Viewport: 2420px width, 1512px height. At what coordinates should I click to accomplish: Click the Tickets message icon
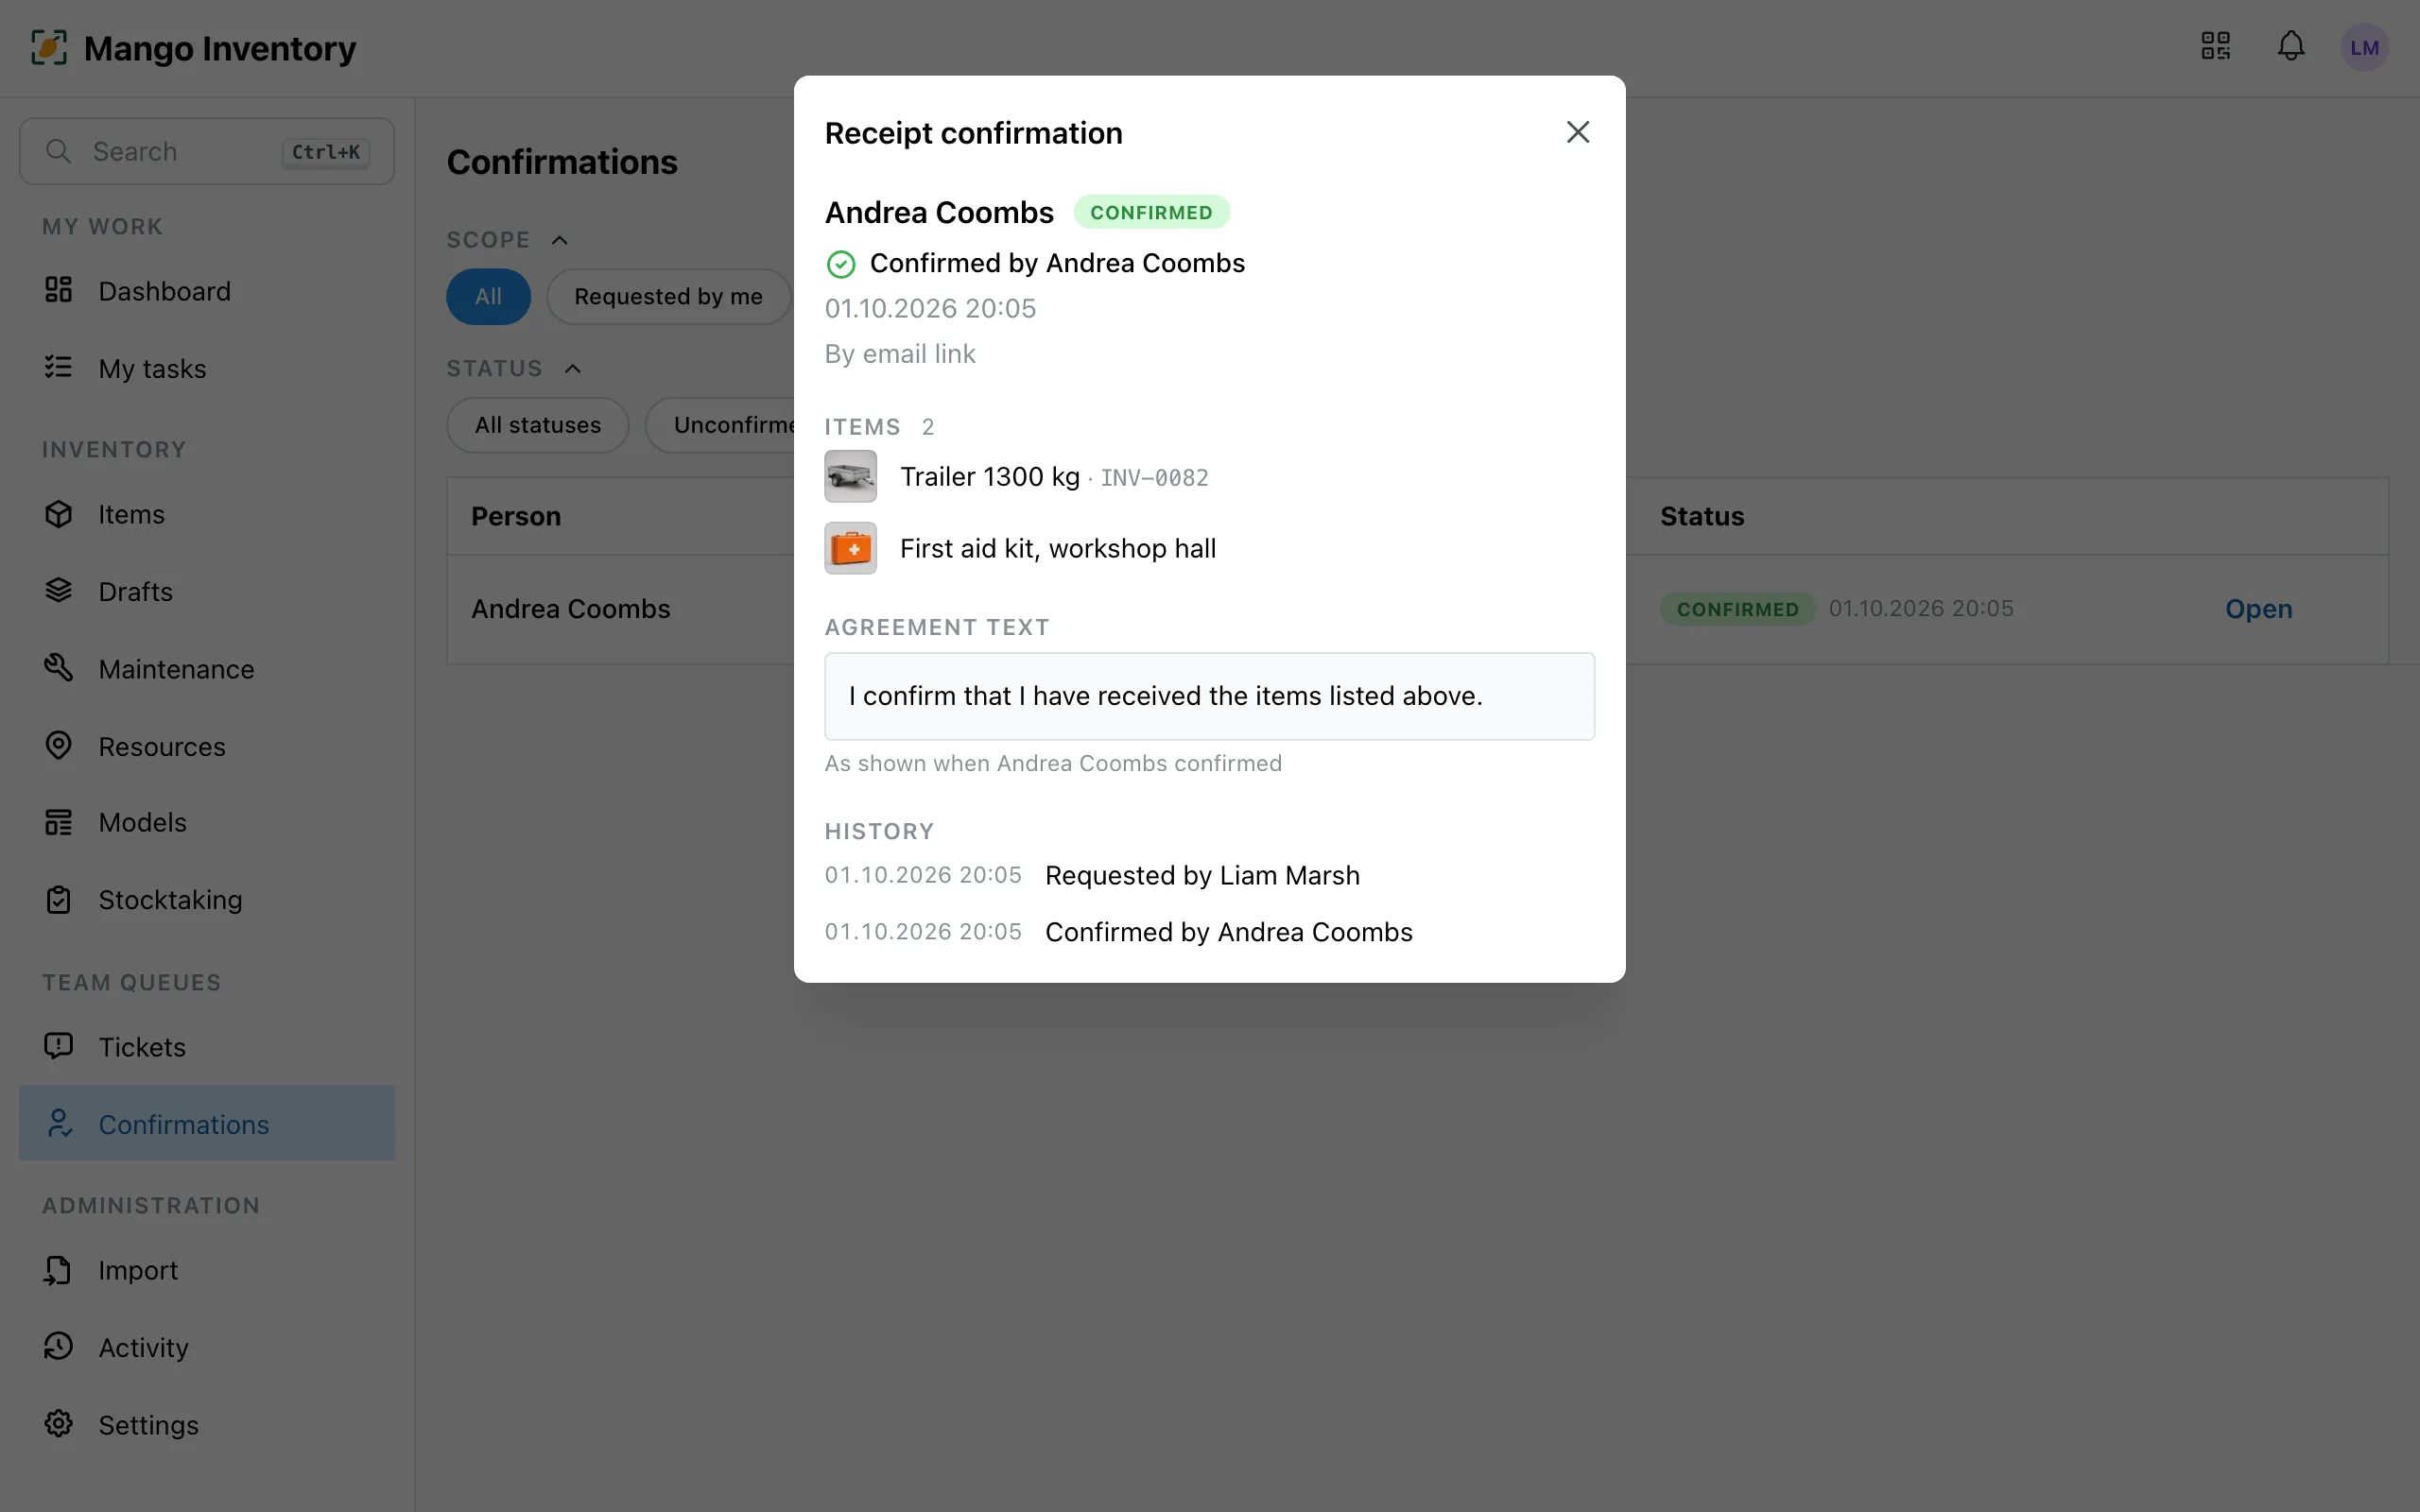(58, 1046)
